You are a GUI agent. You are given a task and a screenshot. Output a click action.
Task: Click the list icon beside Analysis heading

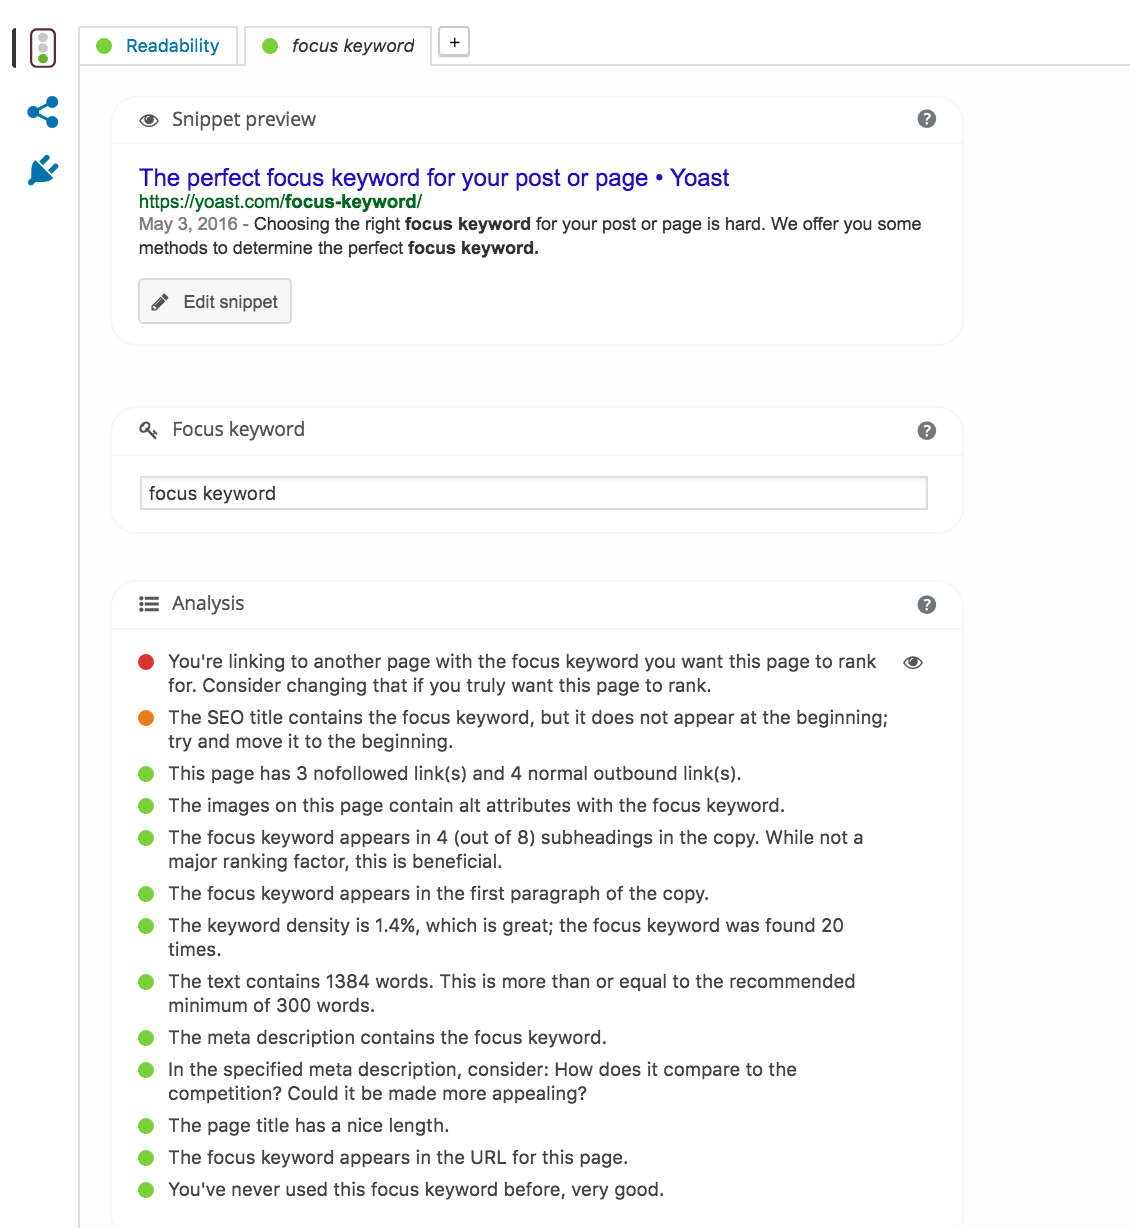[x=148, y=604]
